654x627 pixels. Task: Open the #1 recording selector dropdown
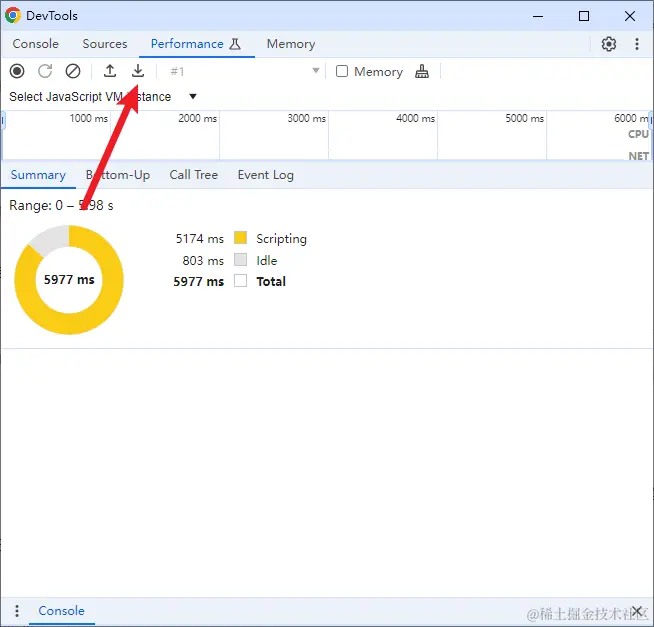click(245, 71)
